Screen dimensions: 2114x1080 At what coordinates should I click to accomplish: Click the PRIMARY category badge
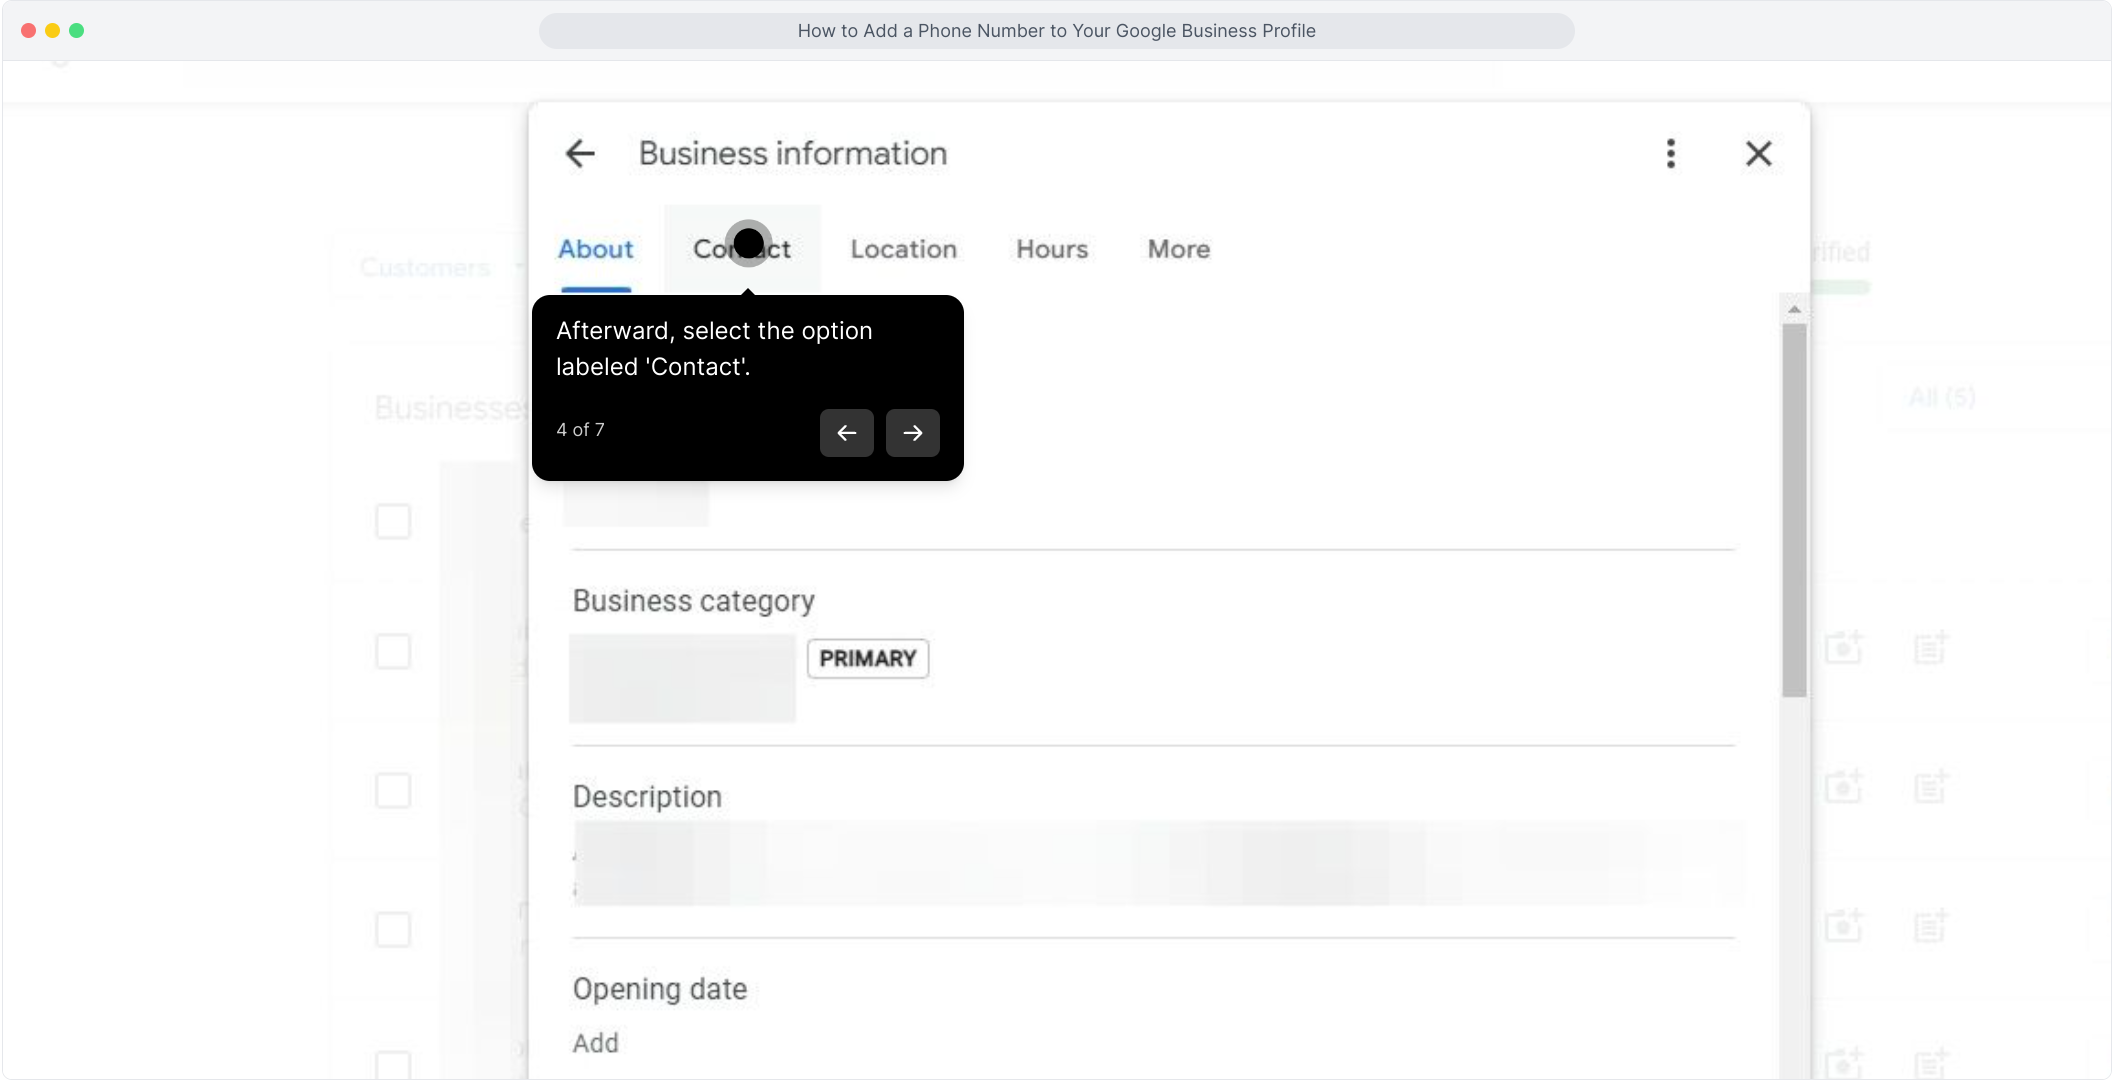pos(868,659)
